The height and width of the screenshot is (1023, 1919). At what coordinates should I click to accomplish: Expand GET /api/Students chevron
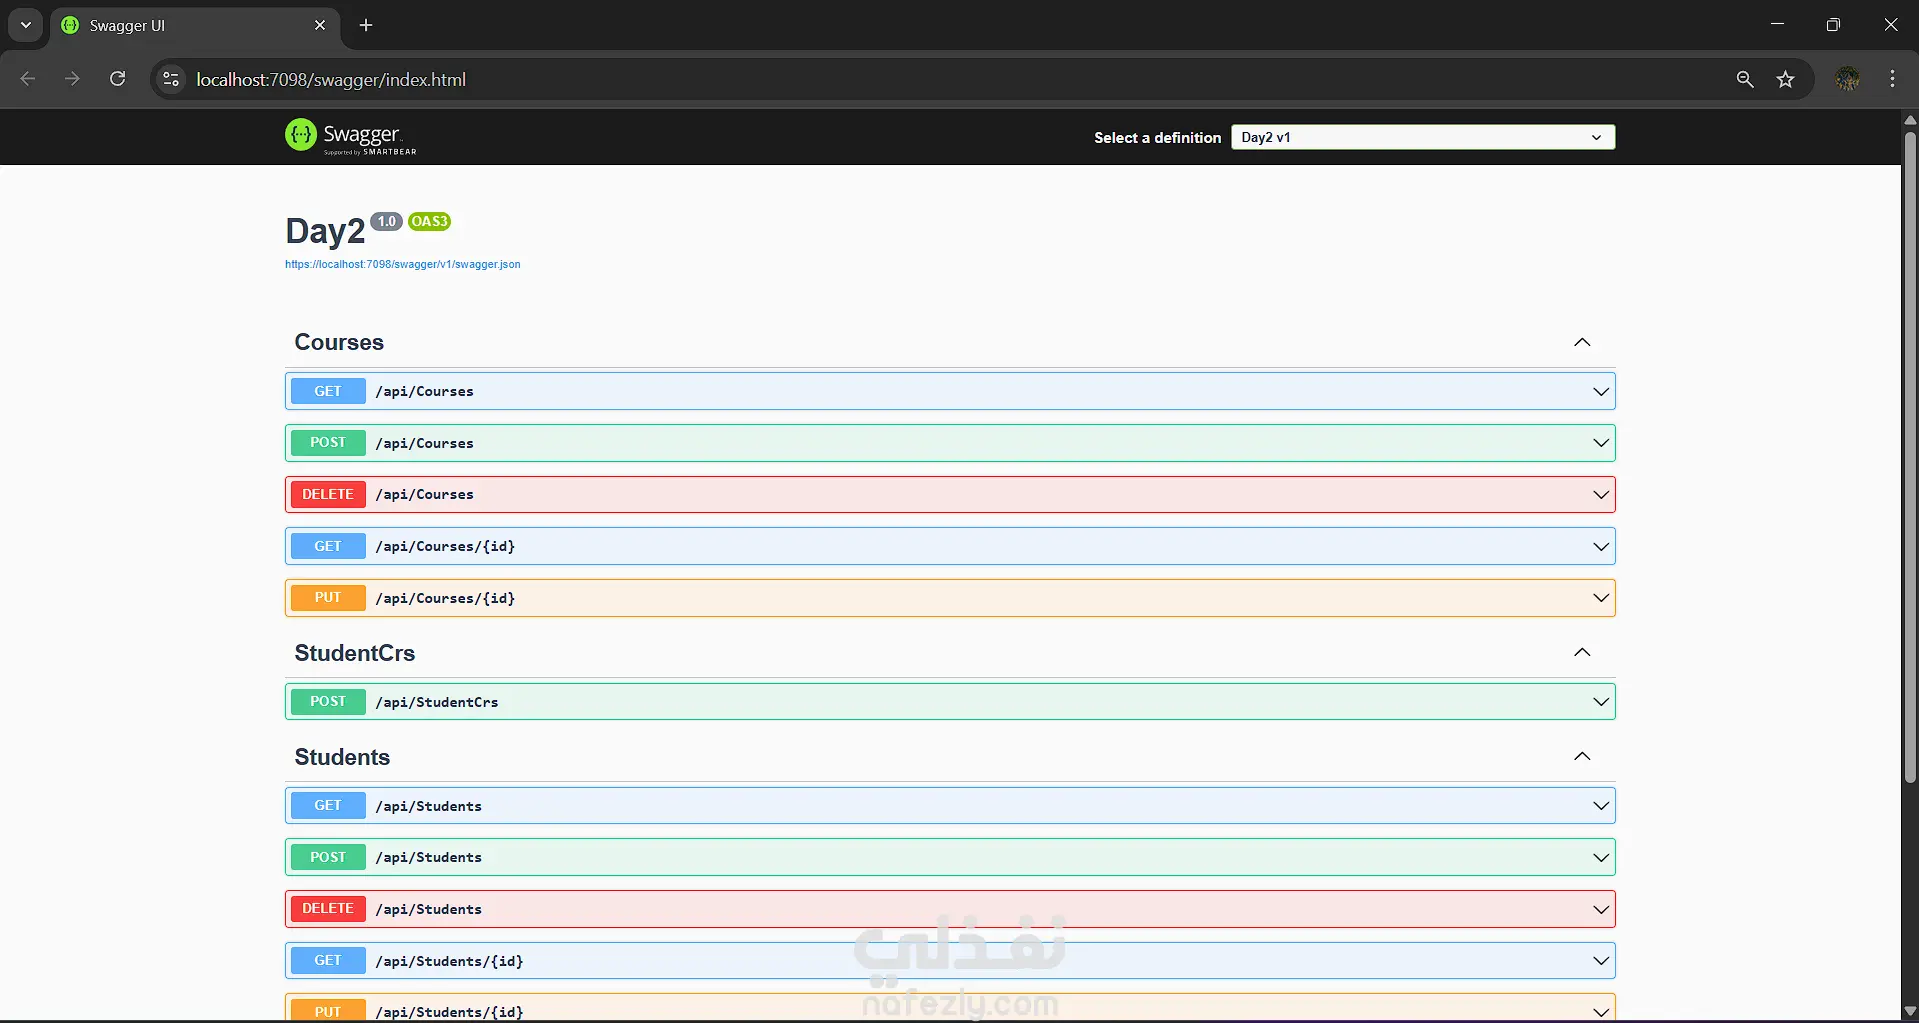pos(1601,806)
